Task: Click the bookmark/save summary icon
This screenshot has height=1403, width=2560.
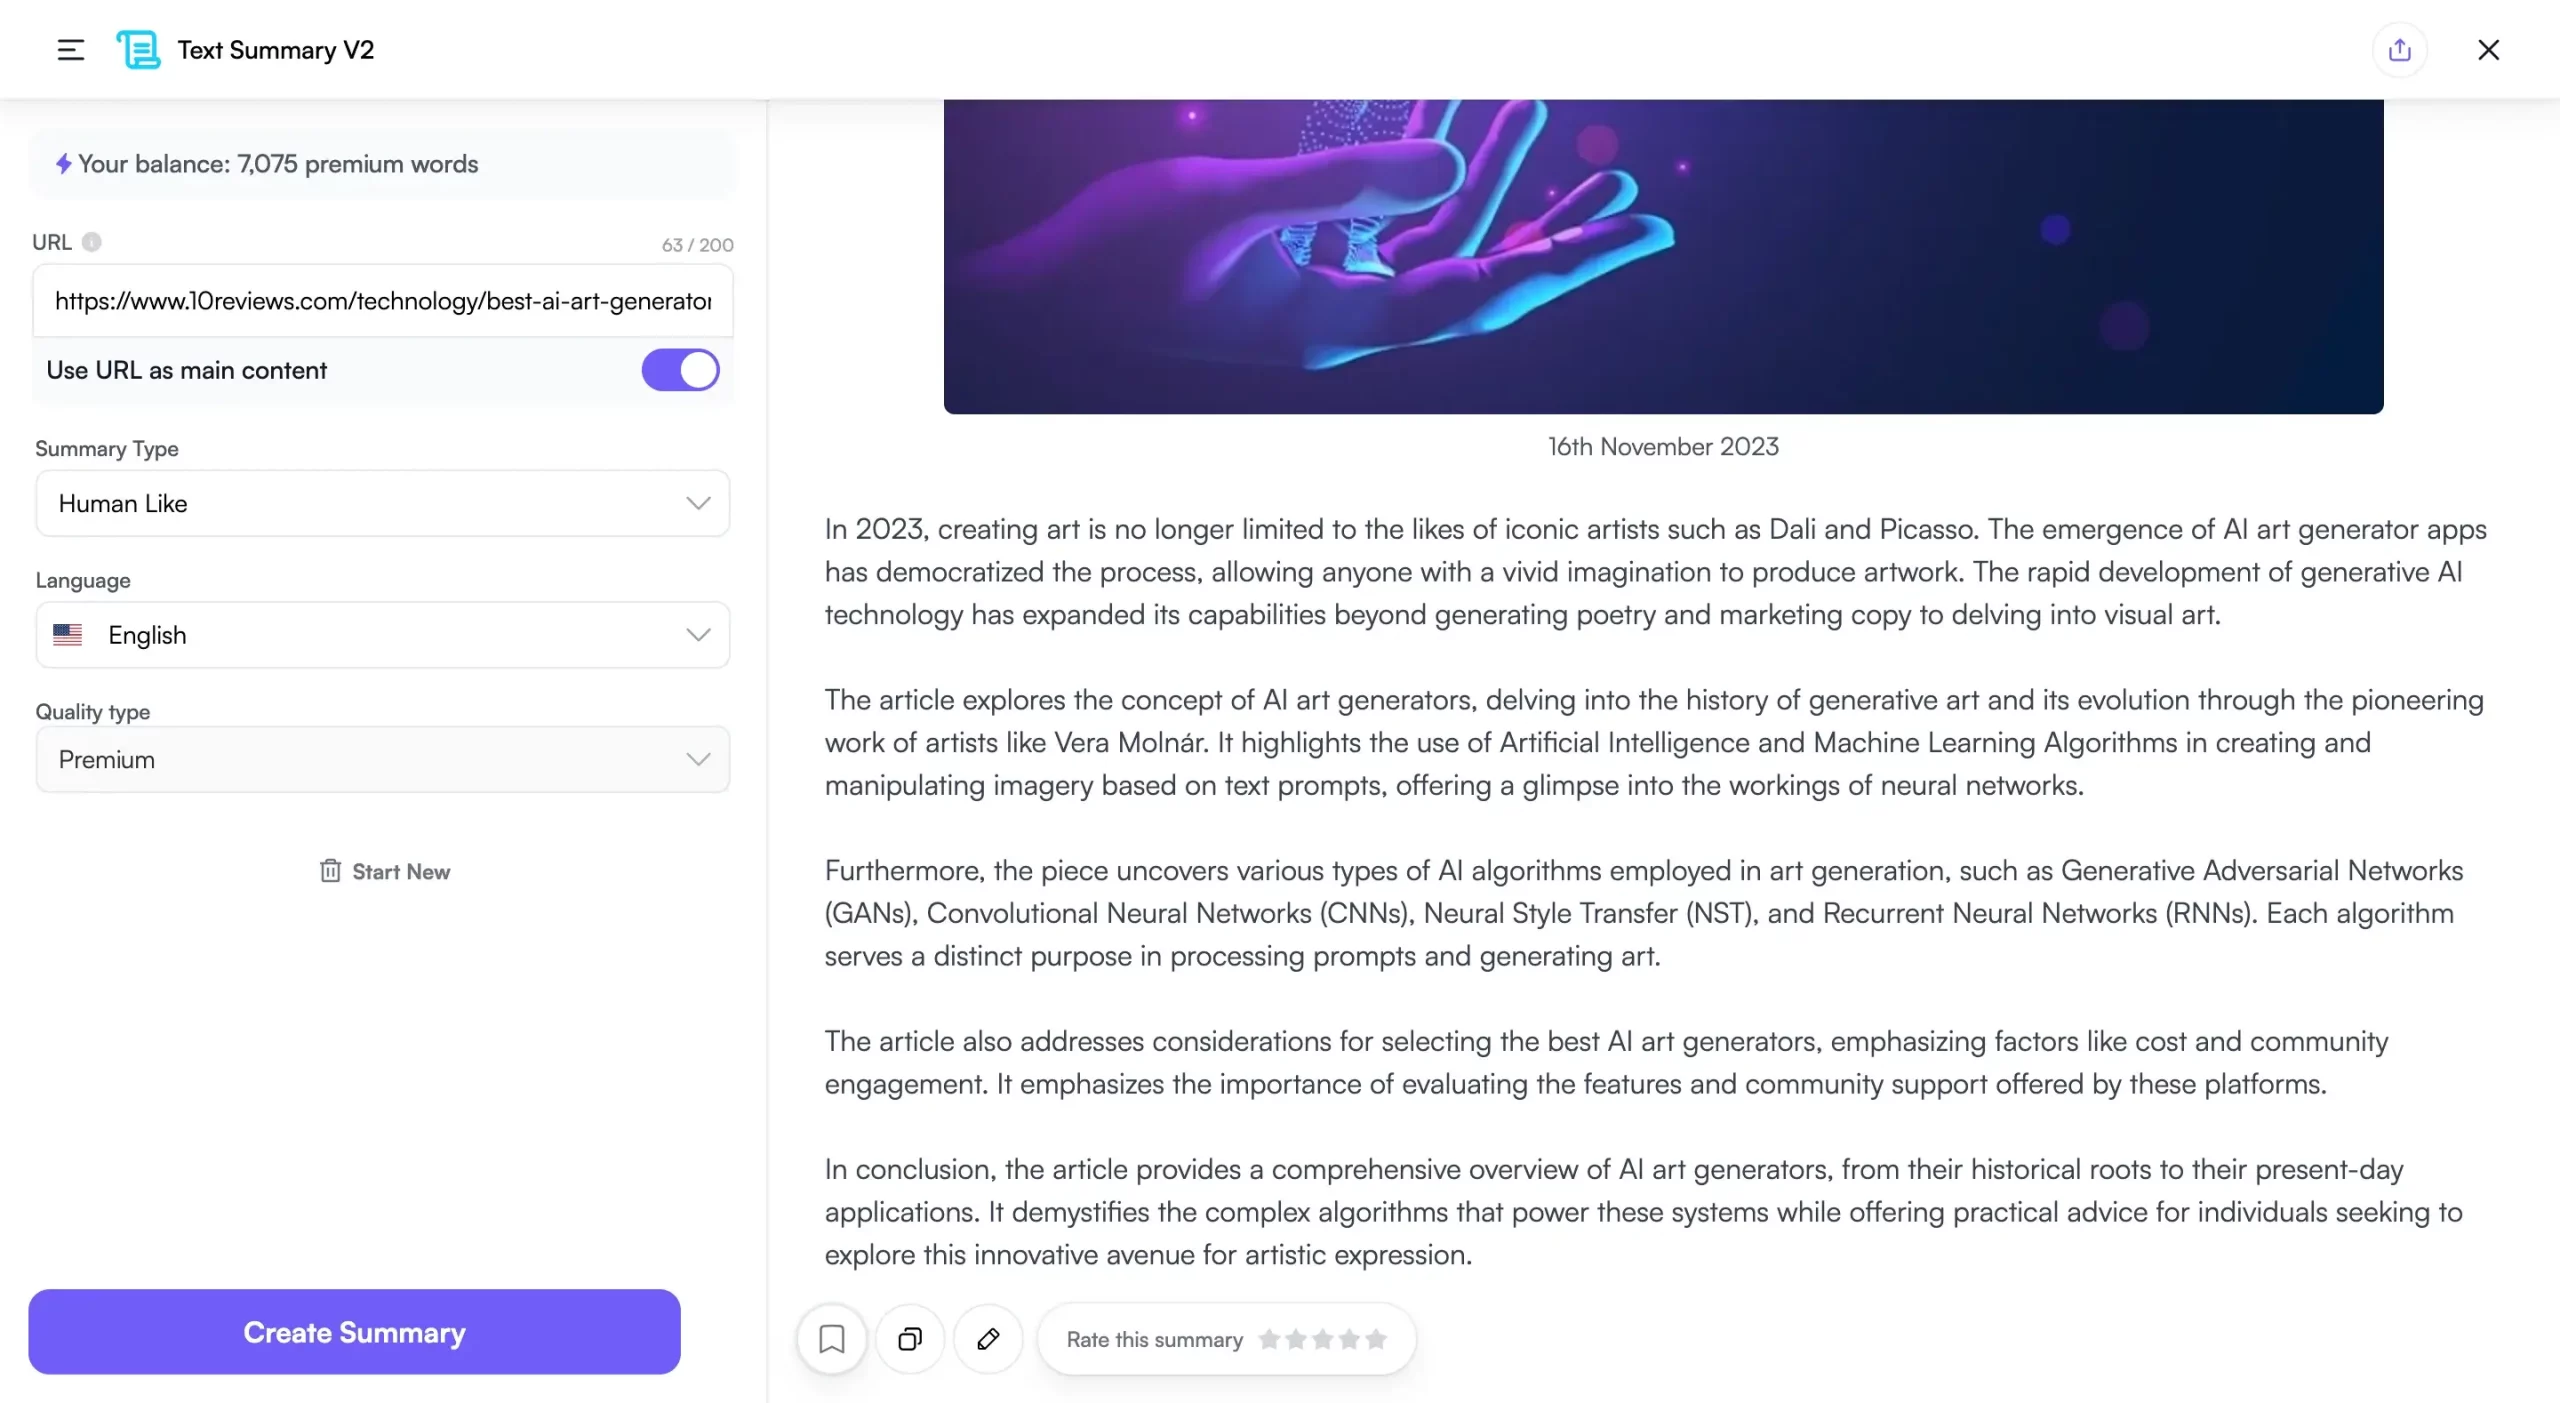Action: (x=833, y=1339)
